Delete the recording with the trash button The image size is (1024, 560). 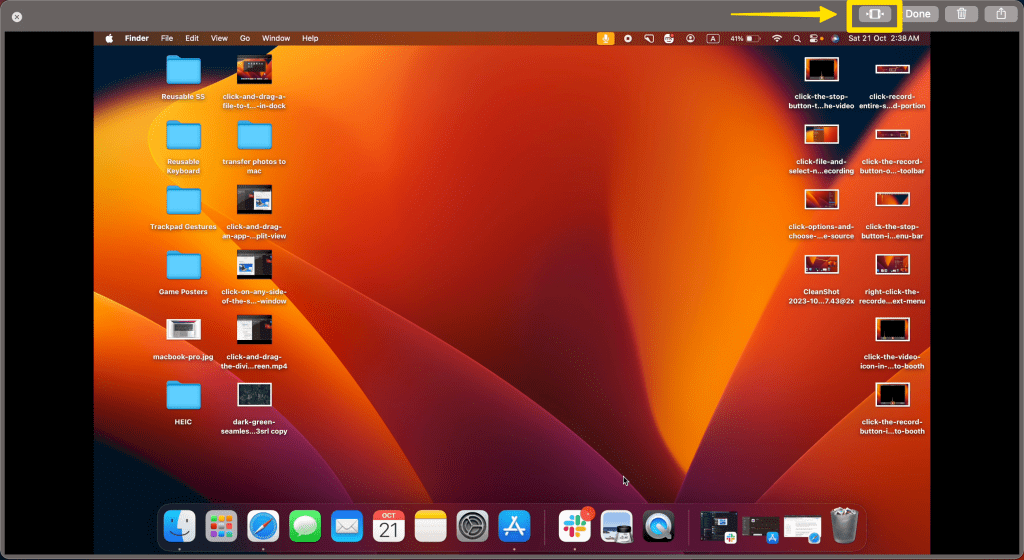pyautogui.click(x=961, y=14)
